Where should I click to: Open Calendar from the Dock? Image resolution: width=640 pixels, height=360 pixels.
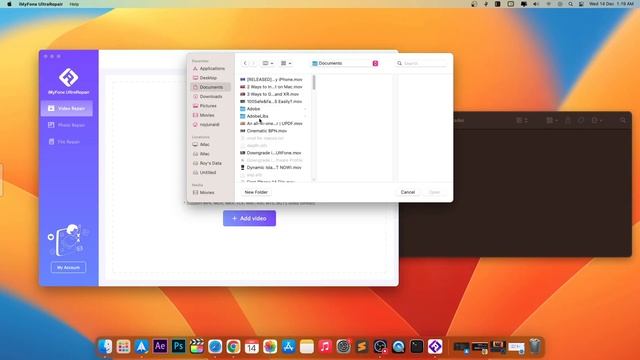(x=252, y=347)
